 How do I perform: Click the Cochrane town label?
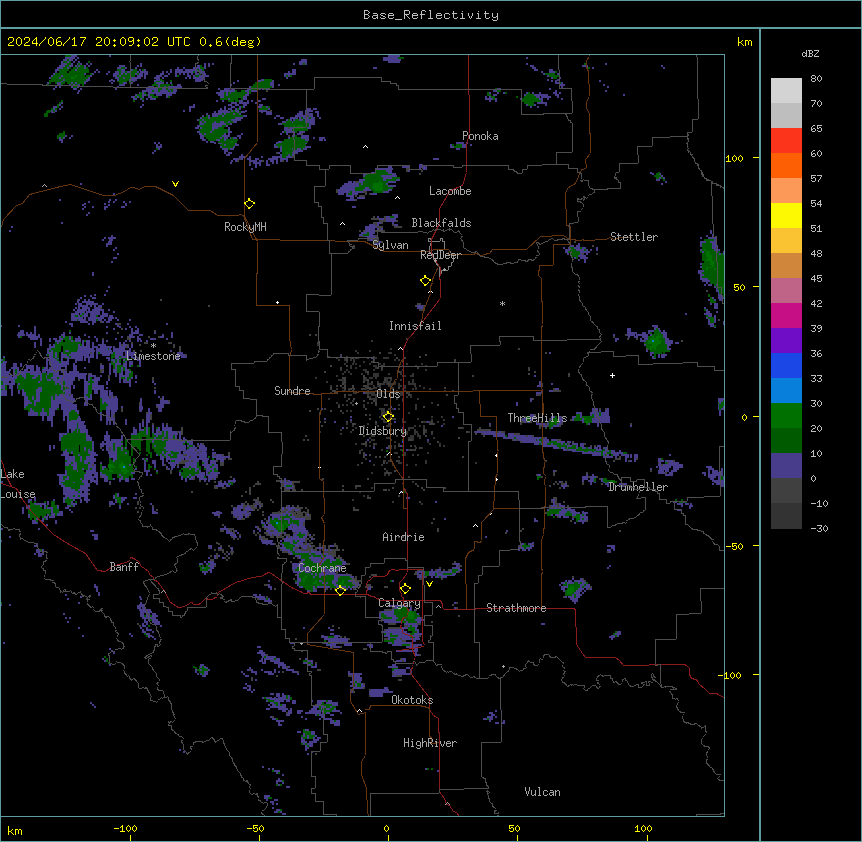tap(322, 568)
